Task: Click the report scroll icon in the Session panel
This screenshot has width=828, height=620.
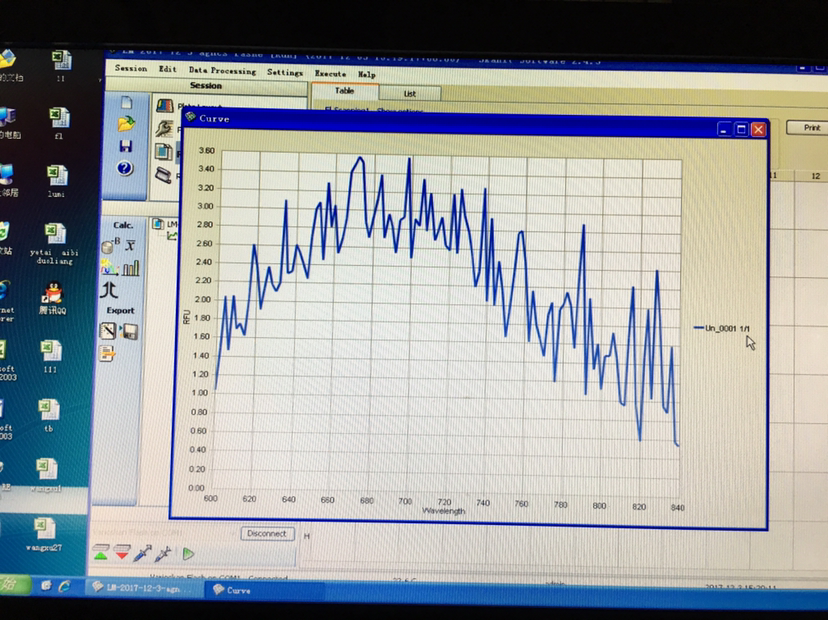Action: (163, 175)
